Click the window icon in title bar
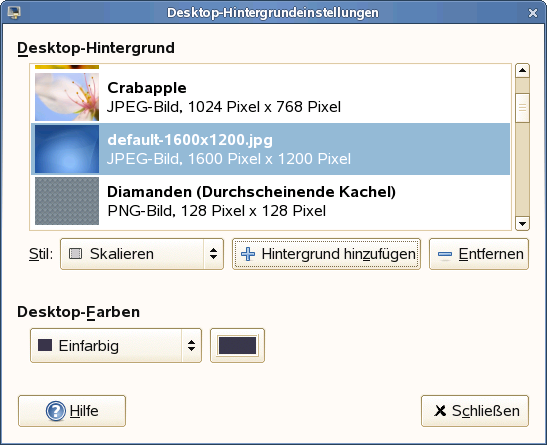The width and height of the screenshot is (547, 445). (x=14, y=12)
